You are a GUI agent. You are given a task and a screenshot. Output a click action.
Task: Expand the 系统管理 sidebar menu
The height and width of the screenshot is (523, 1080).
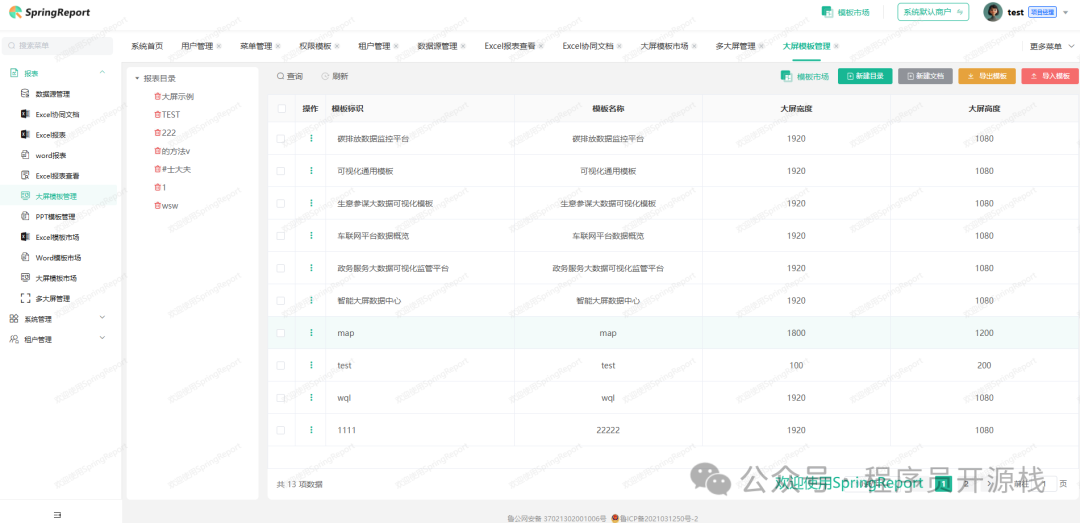click(103, 317)
